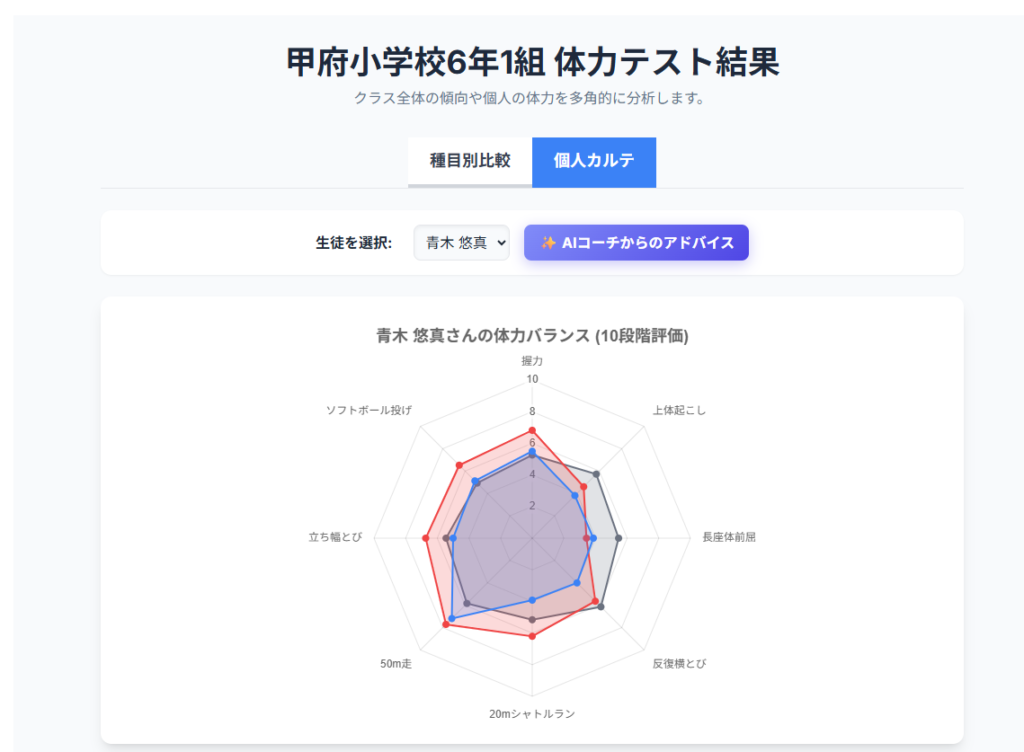
Task: Click the 握力 axis label on the radar chart
Action: (532, 360)
